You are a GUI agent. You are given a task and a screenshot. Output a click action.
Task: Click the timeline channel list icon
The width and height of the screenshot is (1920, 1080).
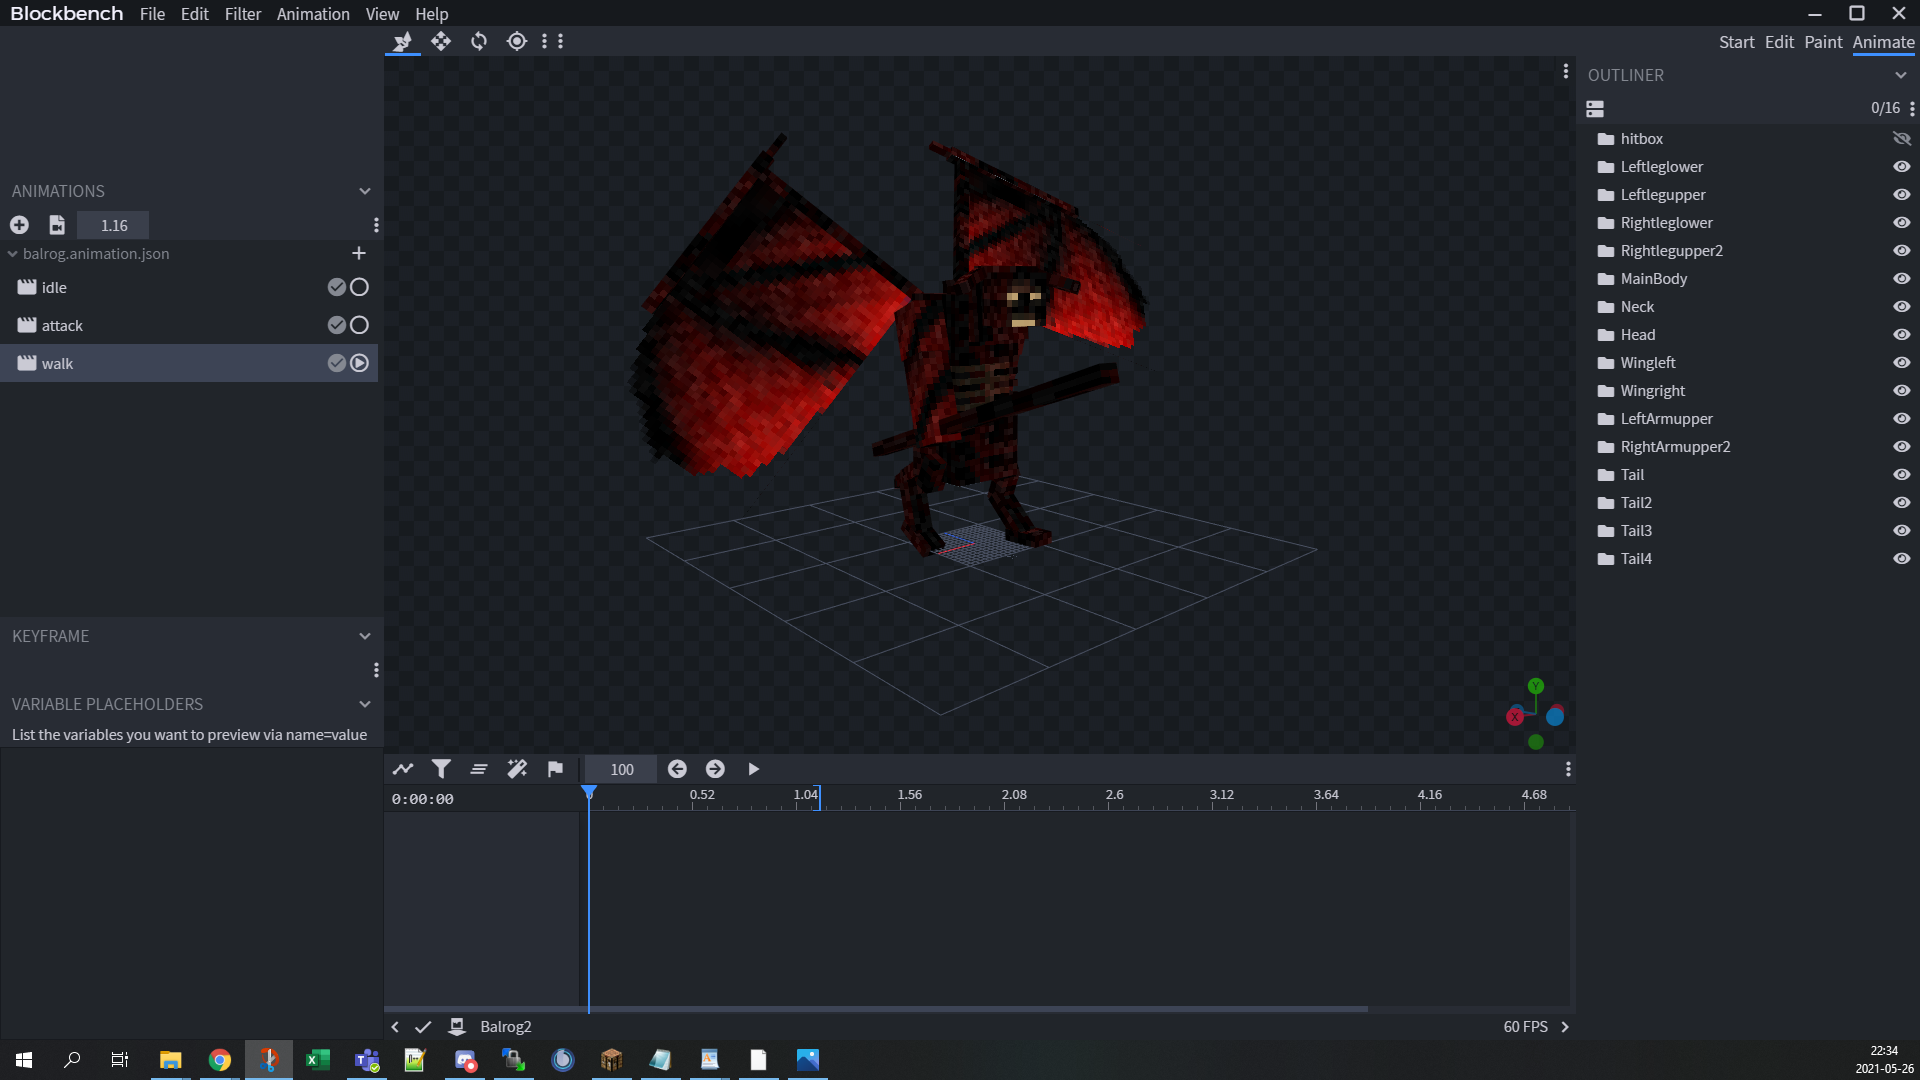[x=479, y=769]
